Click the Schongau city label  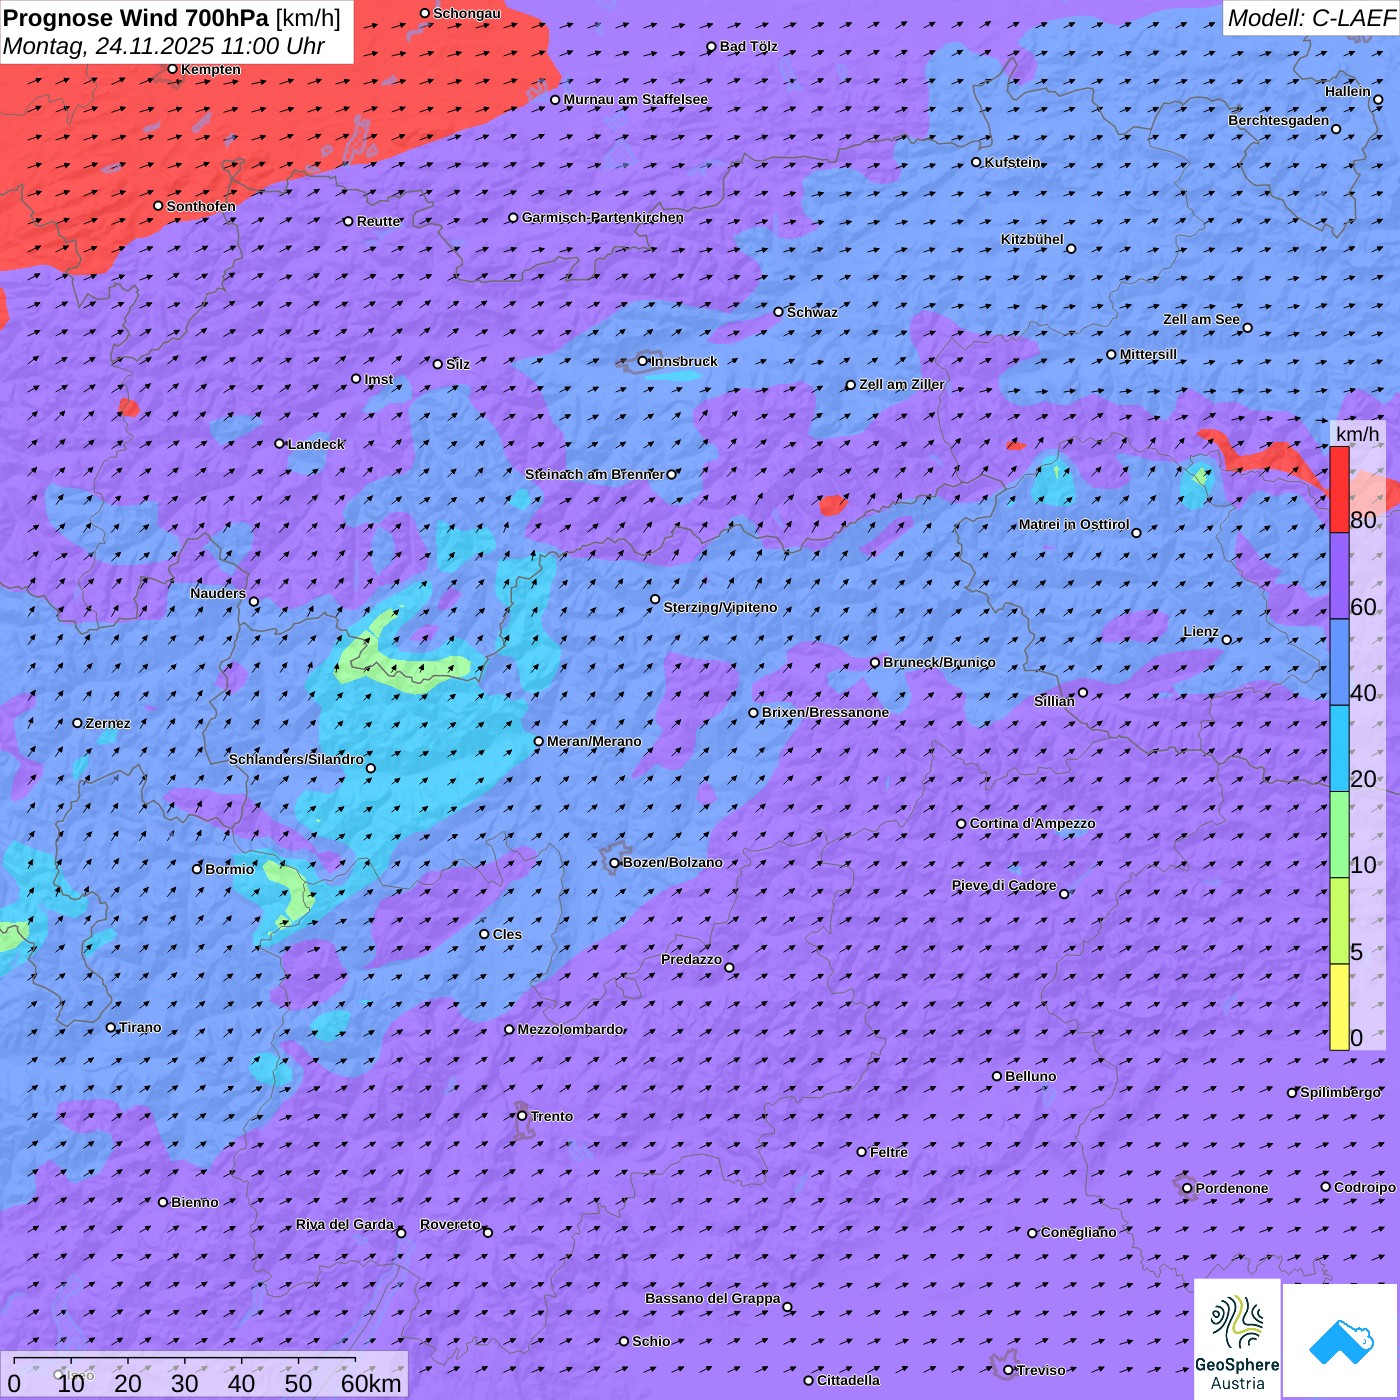coord(467,13)
